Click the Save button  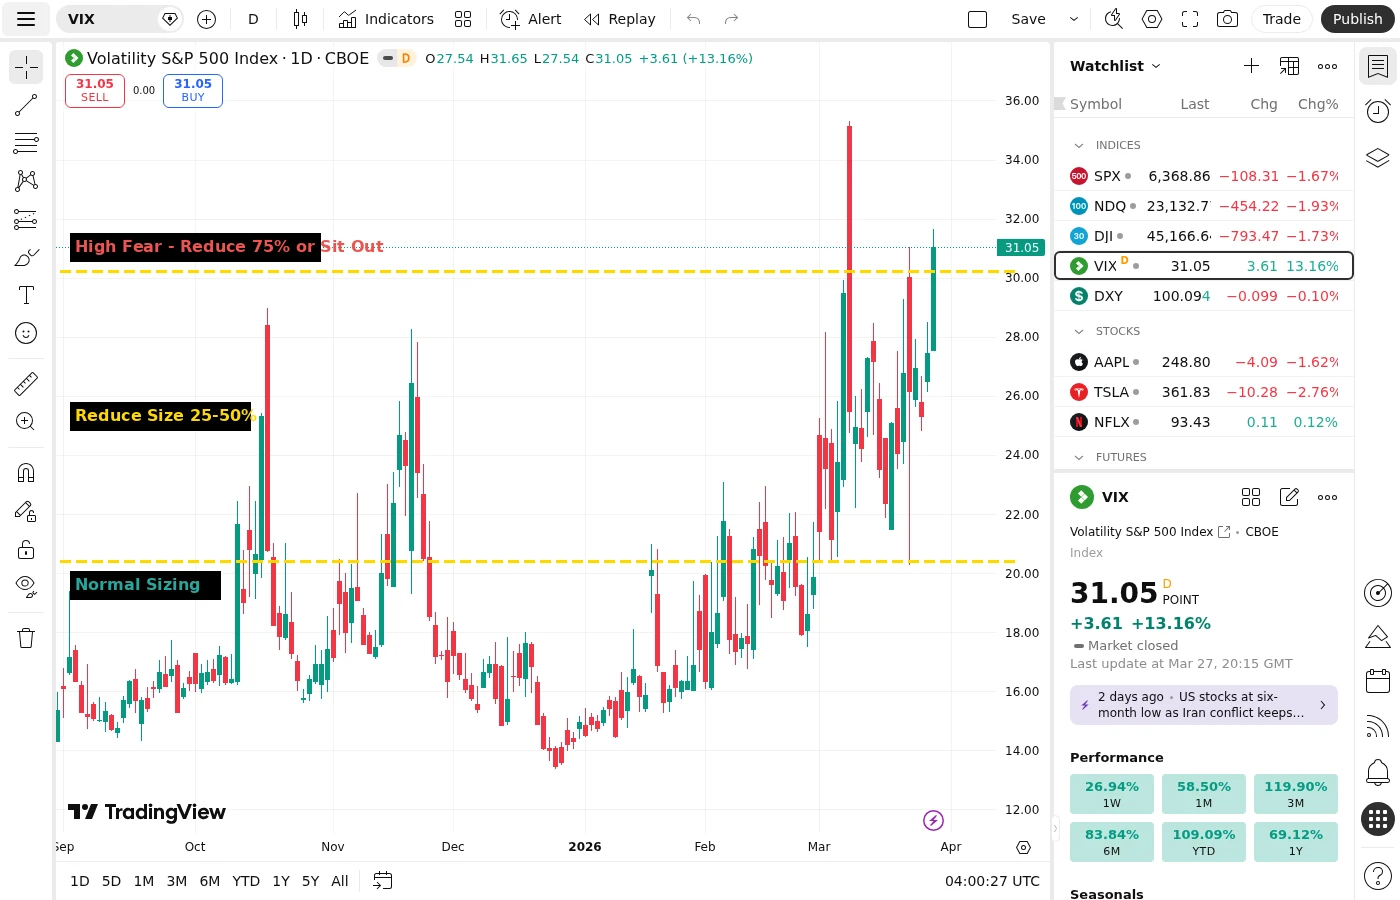coord(1028,19)
